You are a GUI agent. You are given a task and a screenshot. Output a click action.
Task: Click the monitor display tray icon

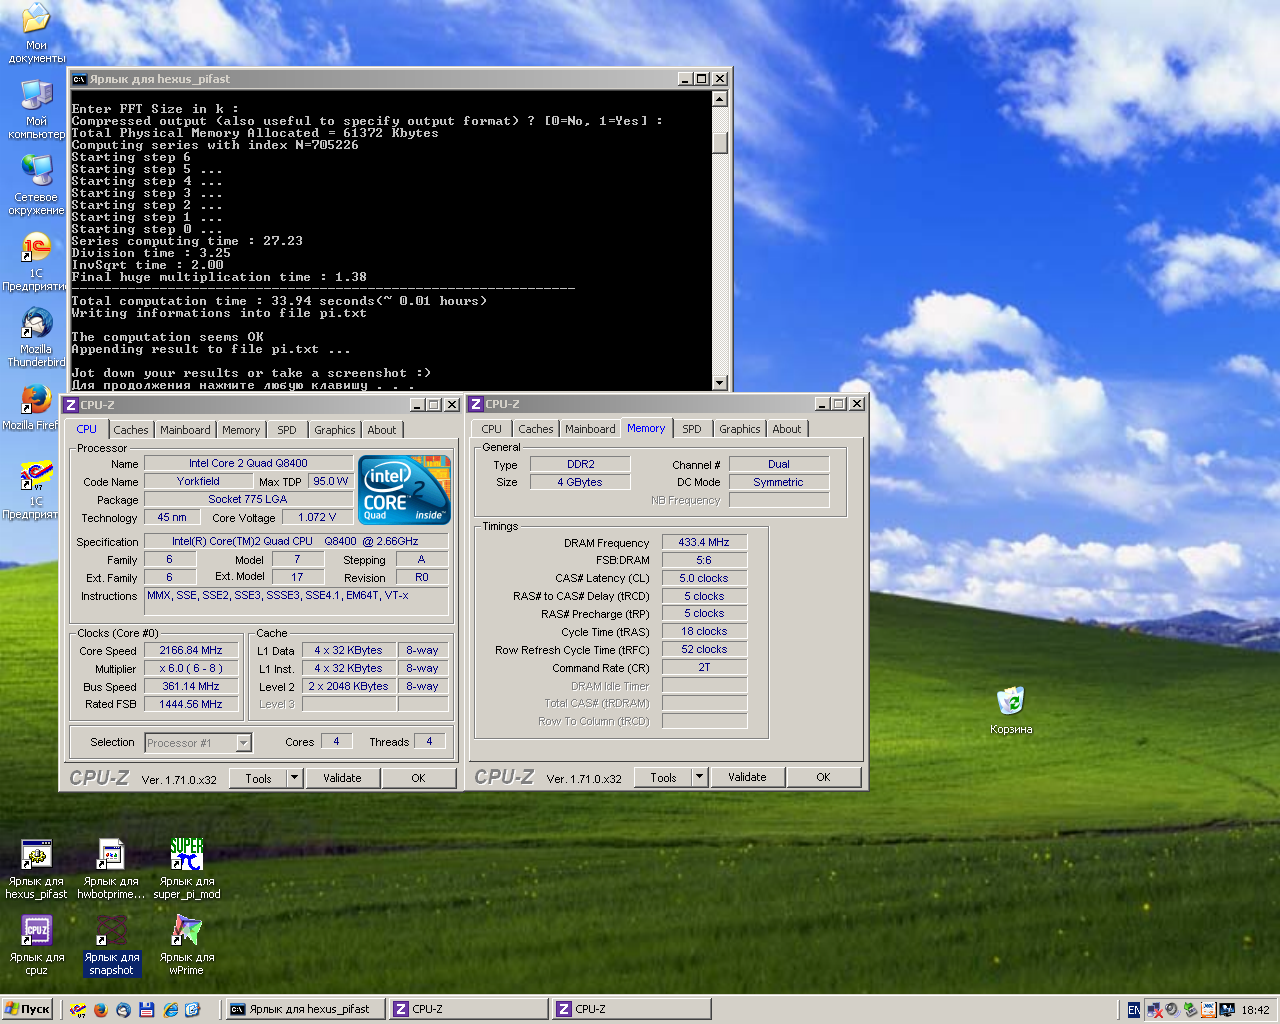tap(1226, 1010)
